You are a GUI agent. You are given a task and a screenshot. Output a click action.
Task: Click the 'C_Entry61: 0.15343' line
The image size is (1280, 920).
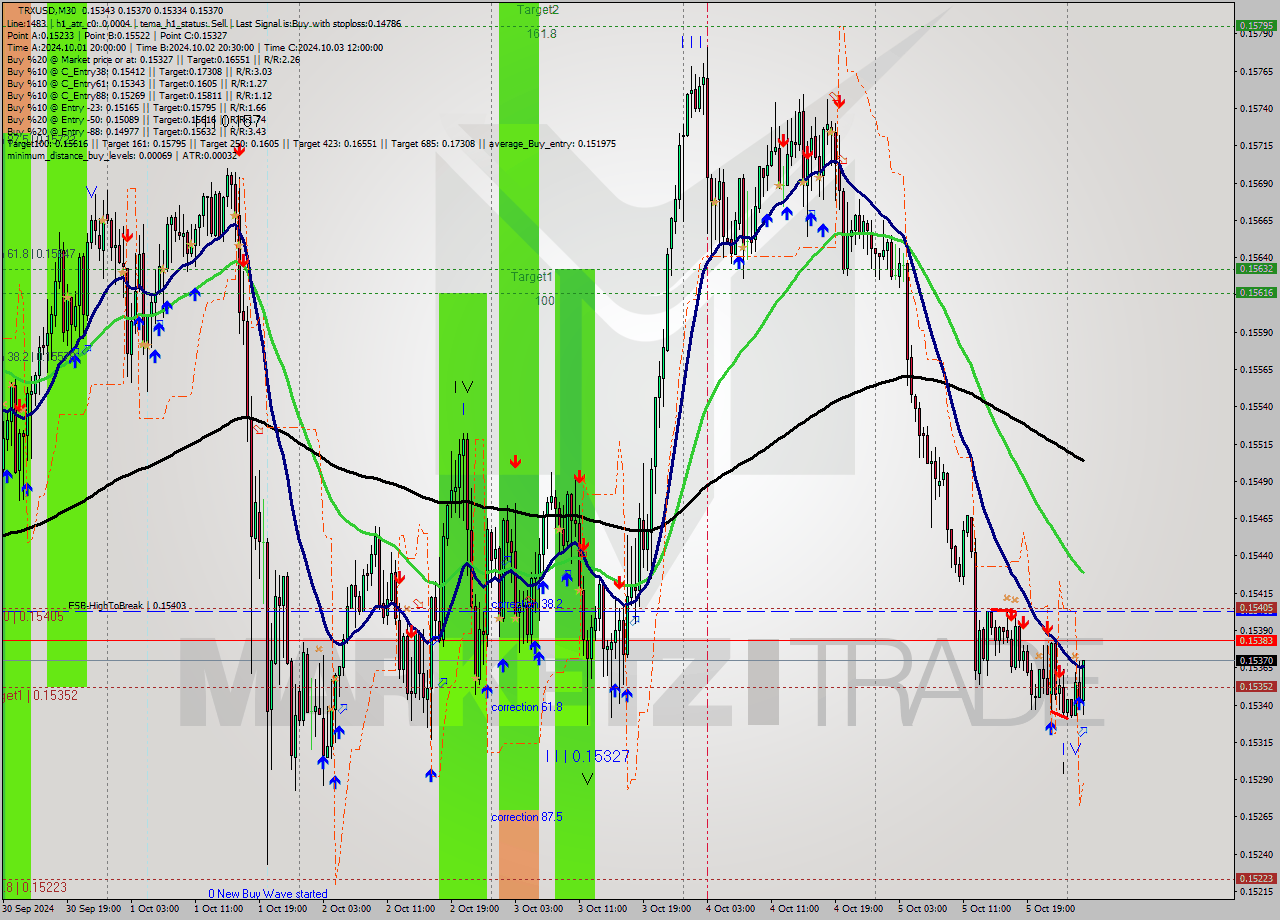[136, 84]
